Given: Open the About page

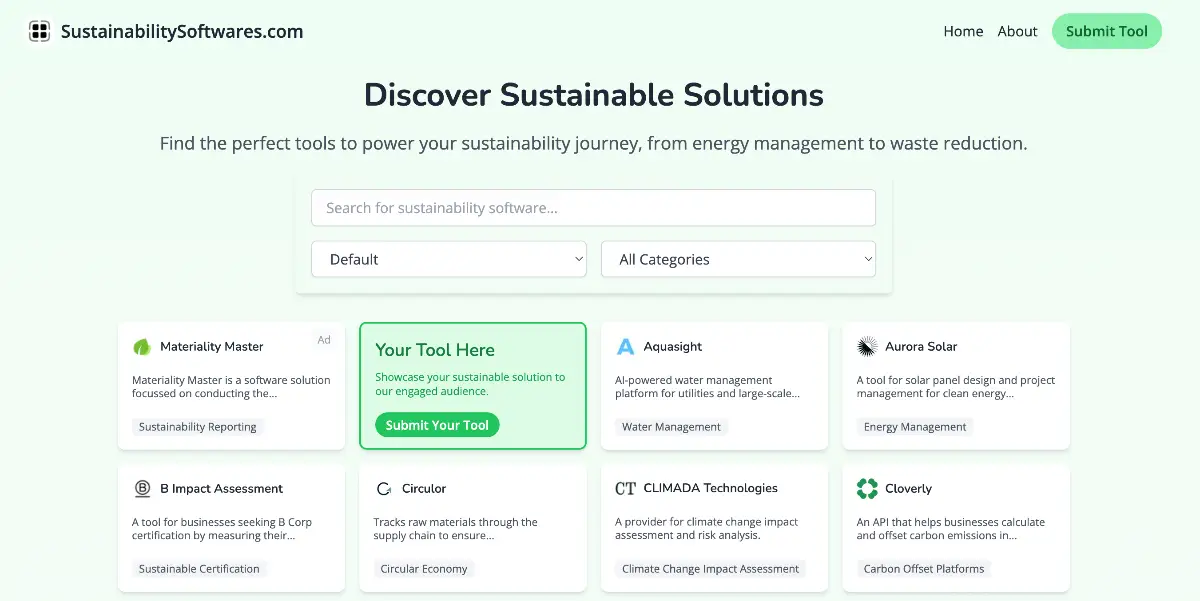Looking at the screenshot, I should [x=1017, y=31].
